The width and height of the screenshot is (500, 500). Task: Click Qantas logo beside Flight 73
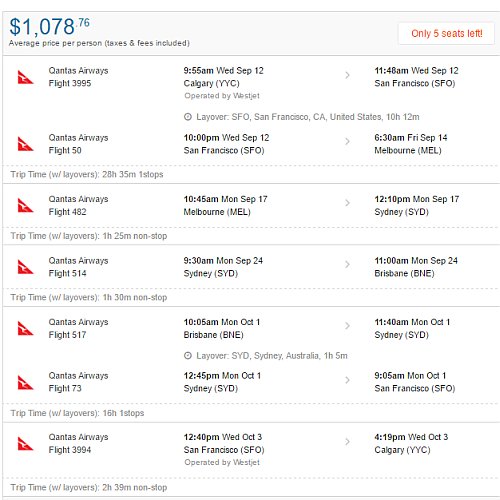(25, 382)
